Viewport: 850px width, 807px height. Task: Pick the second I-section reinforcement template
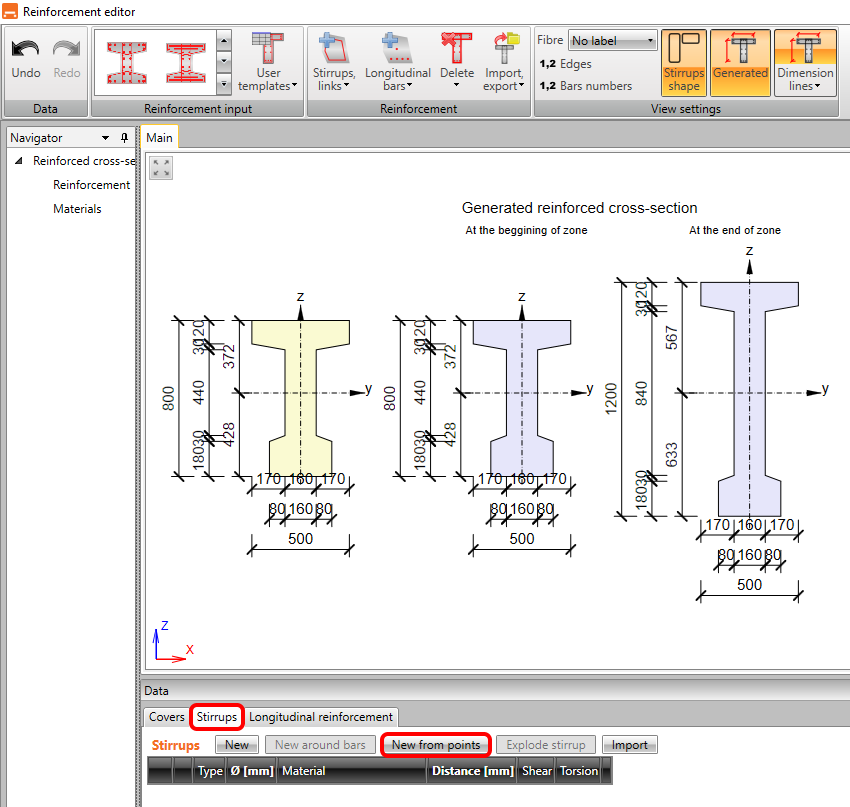click(x=185, y=62)
